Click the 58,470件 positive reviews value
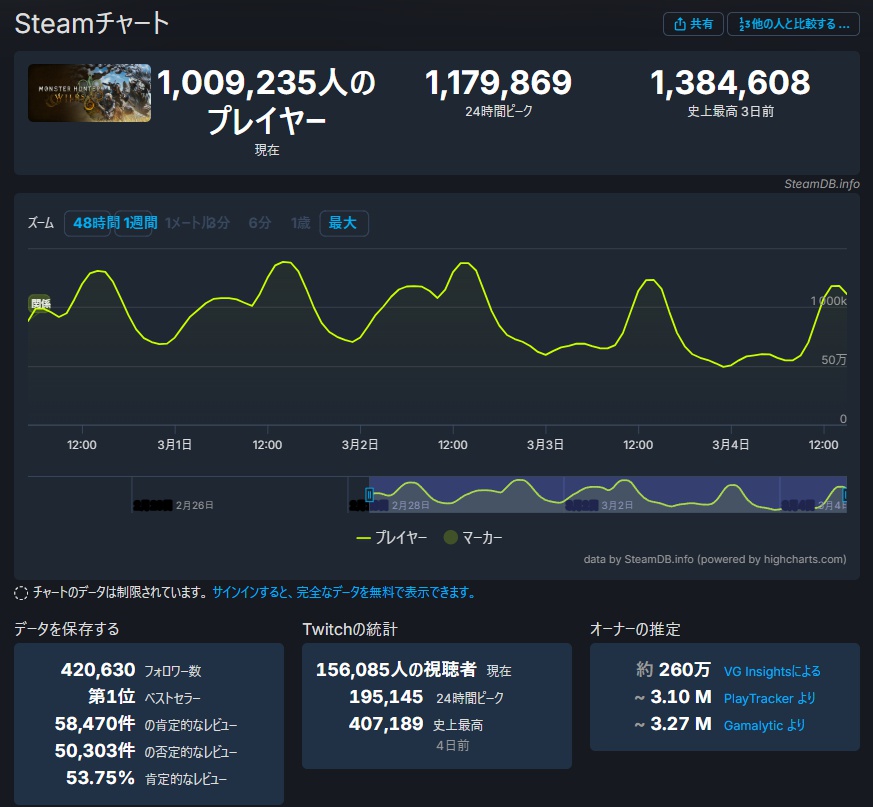The image size is (873, 807). click(95, 723)
